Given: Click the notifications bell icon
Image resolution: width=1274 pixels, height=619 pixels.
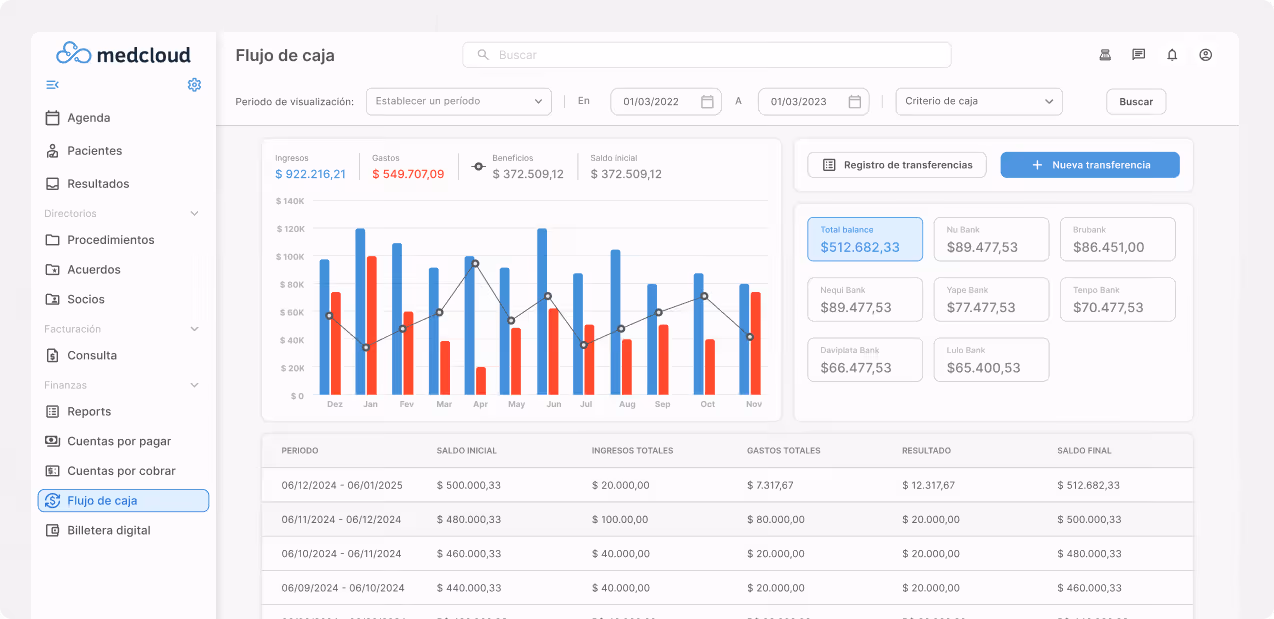Looking at the screenshot, I should coord(1171,55).
